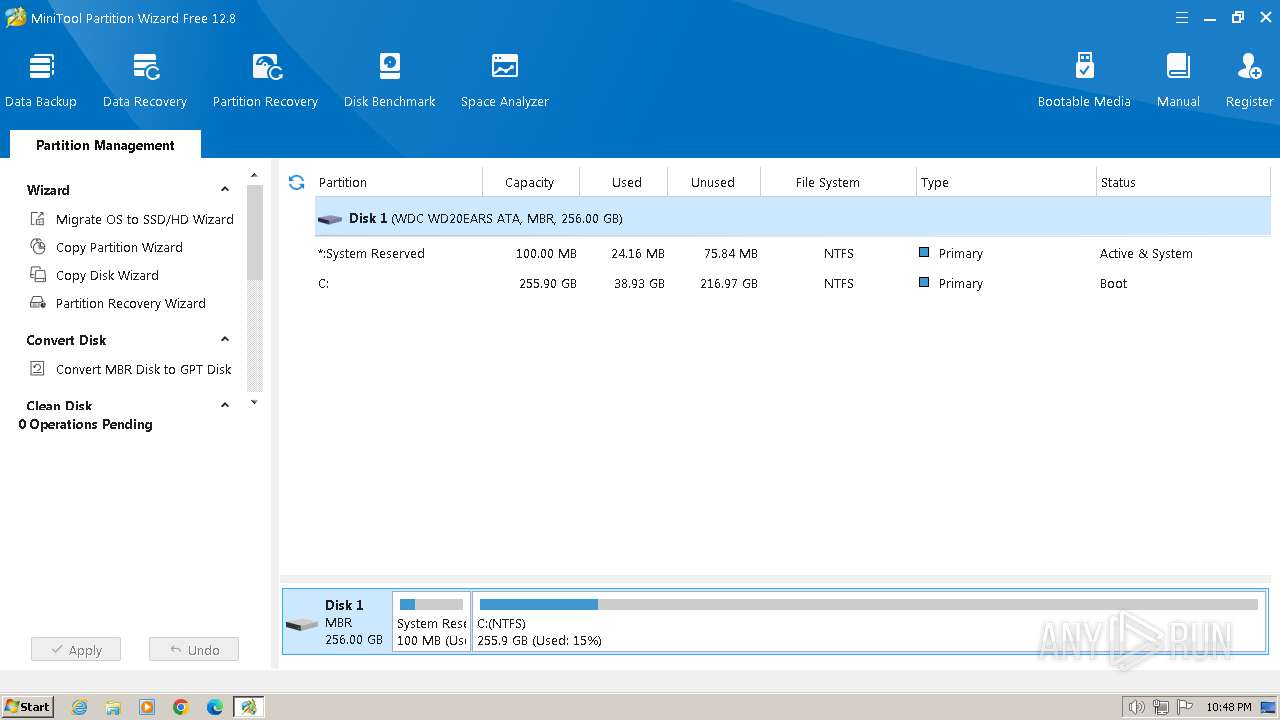Click the C: usage bar in disk map
The width and height of the screenshot is (1280, 720).
point(869,604)
